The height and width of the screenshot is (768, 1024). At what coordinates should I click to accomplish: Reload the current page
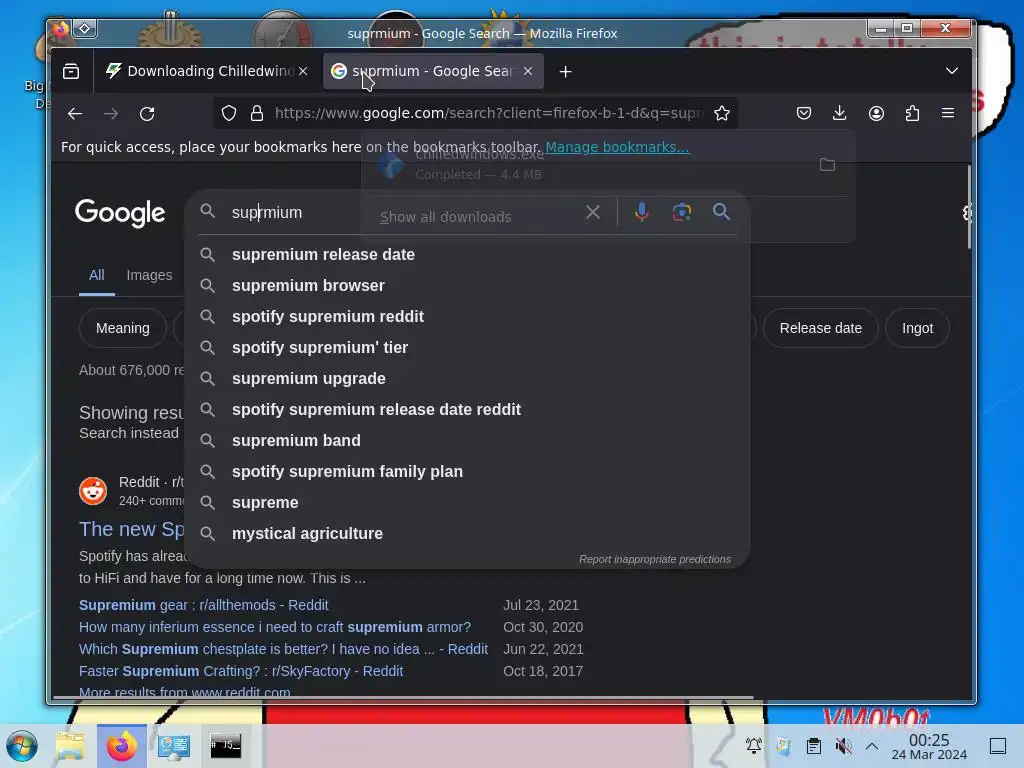(148, 114)
